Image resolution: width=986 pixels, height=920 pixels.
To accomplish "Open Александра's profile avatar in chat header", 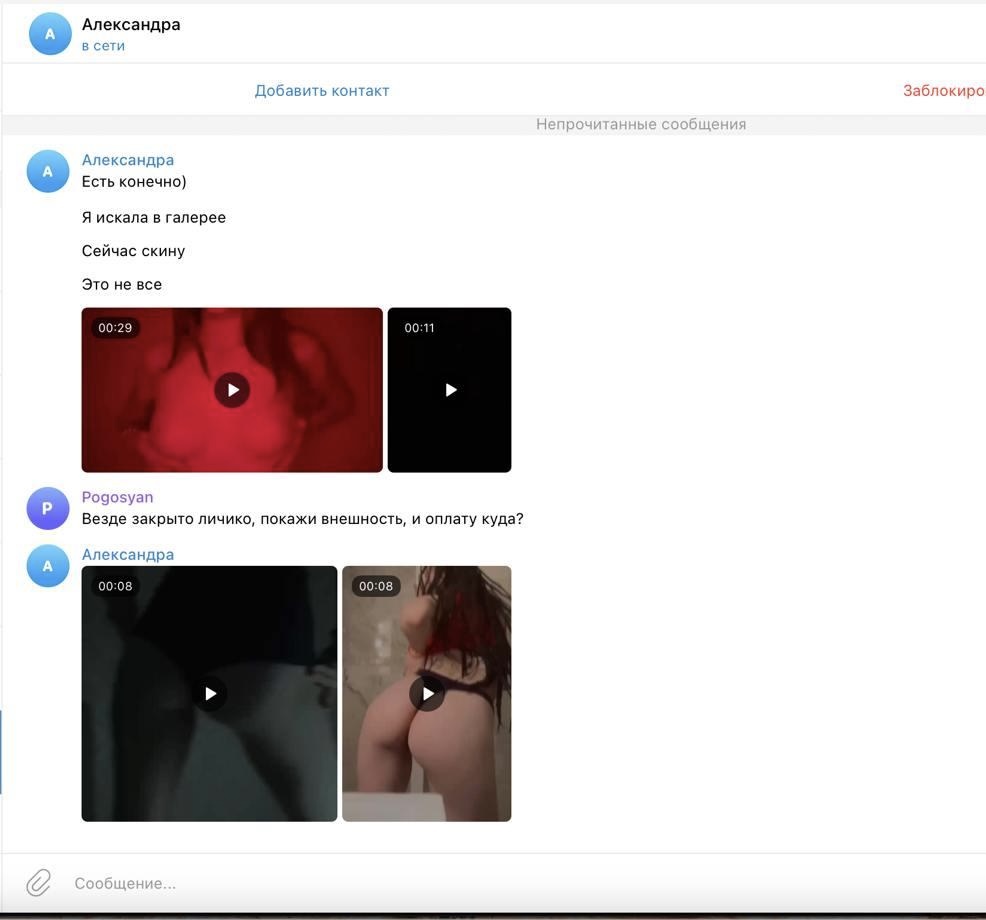I will click(50, 34).
